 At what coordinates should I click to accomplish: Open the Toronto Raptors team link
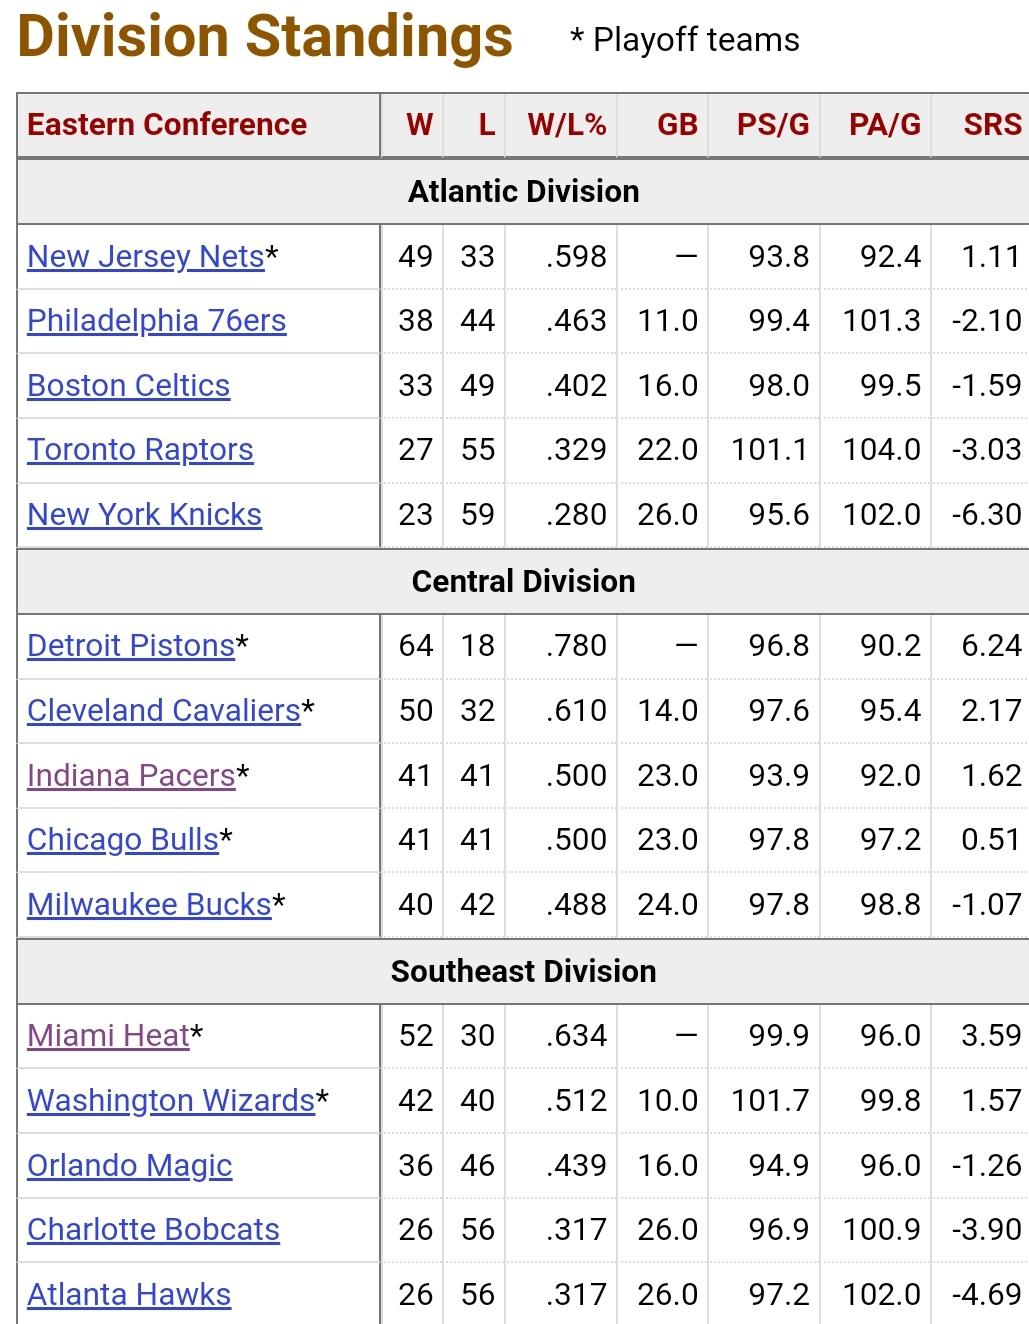point(140,449)
